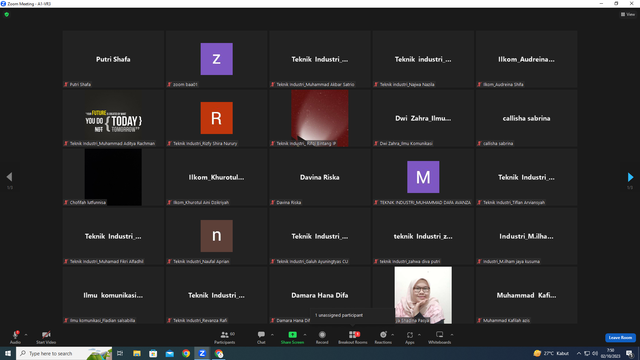This screenshot has width=640, height=360.
Task: Open the audio options arrow next to Audio
Action: click(26, 335)
